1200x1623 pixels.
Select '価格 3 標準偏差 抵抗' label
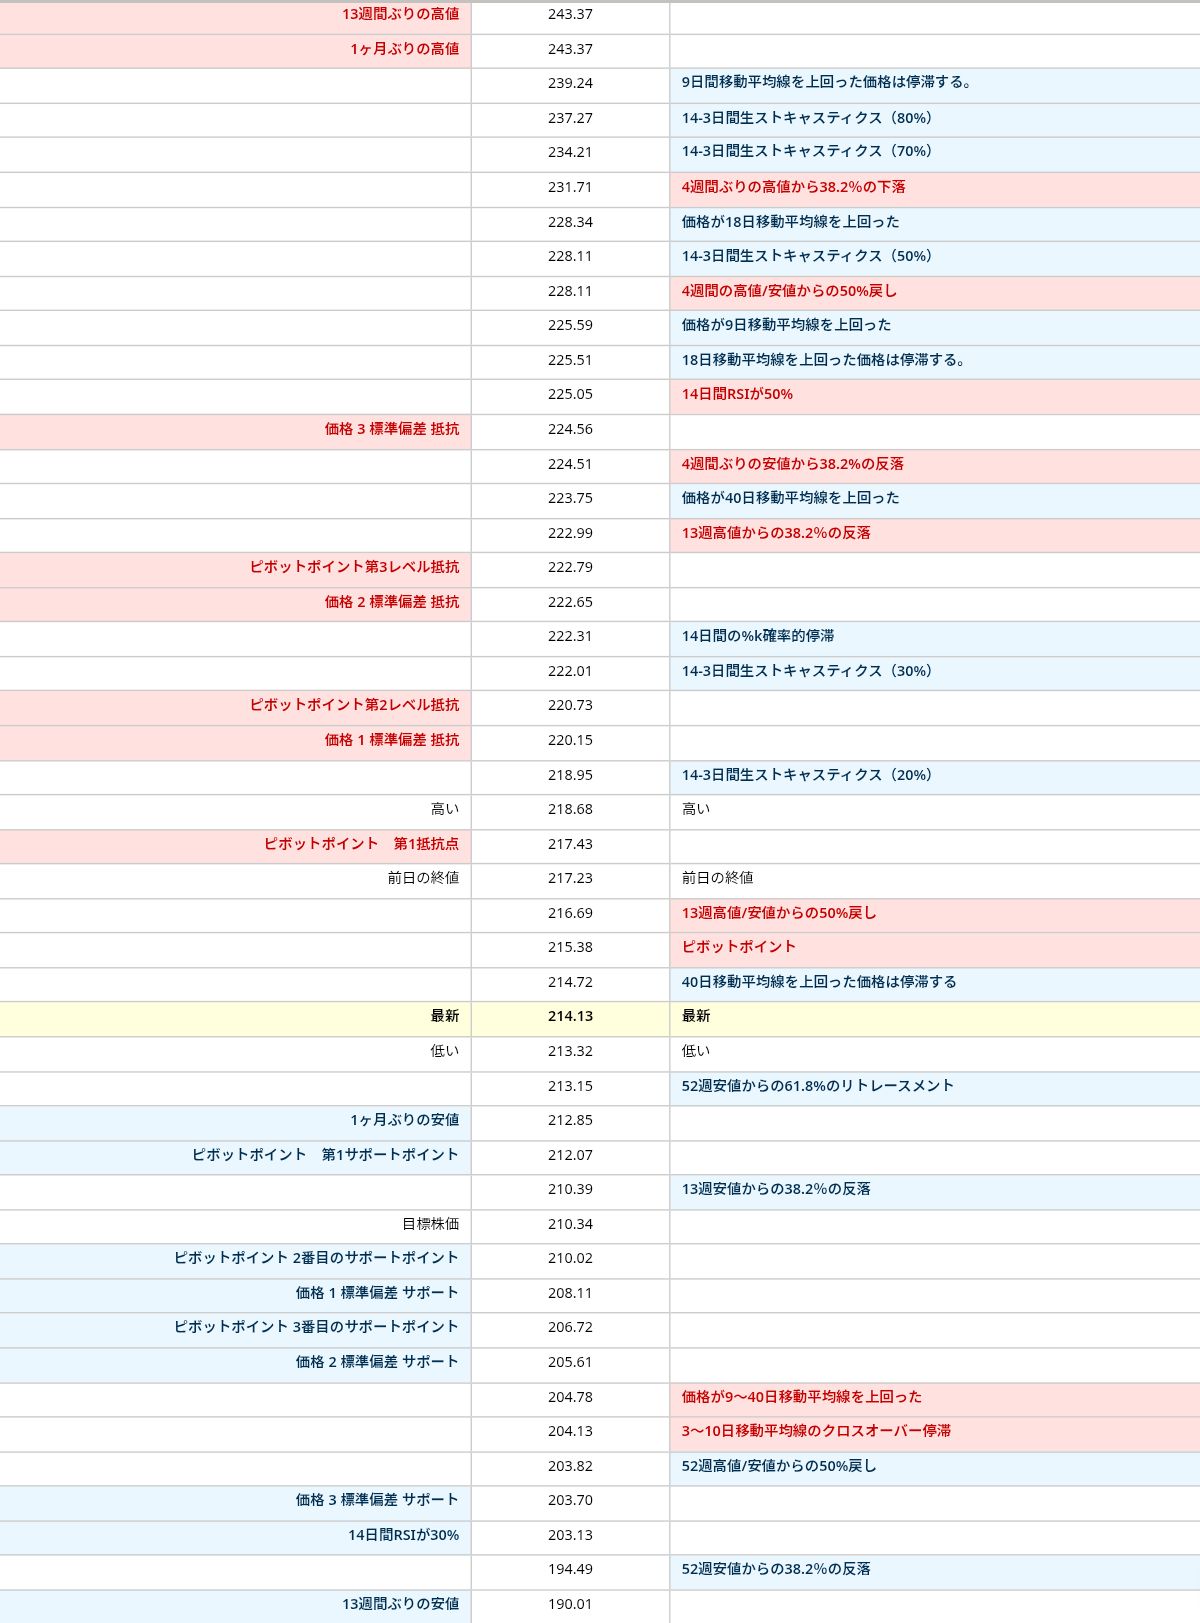[392, 429]
